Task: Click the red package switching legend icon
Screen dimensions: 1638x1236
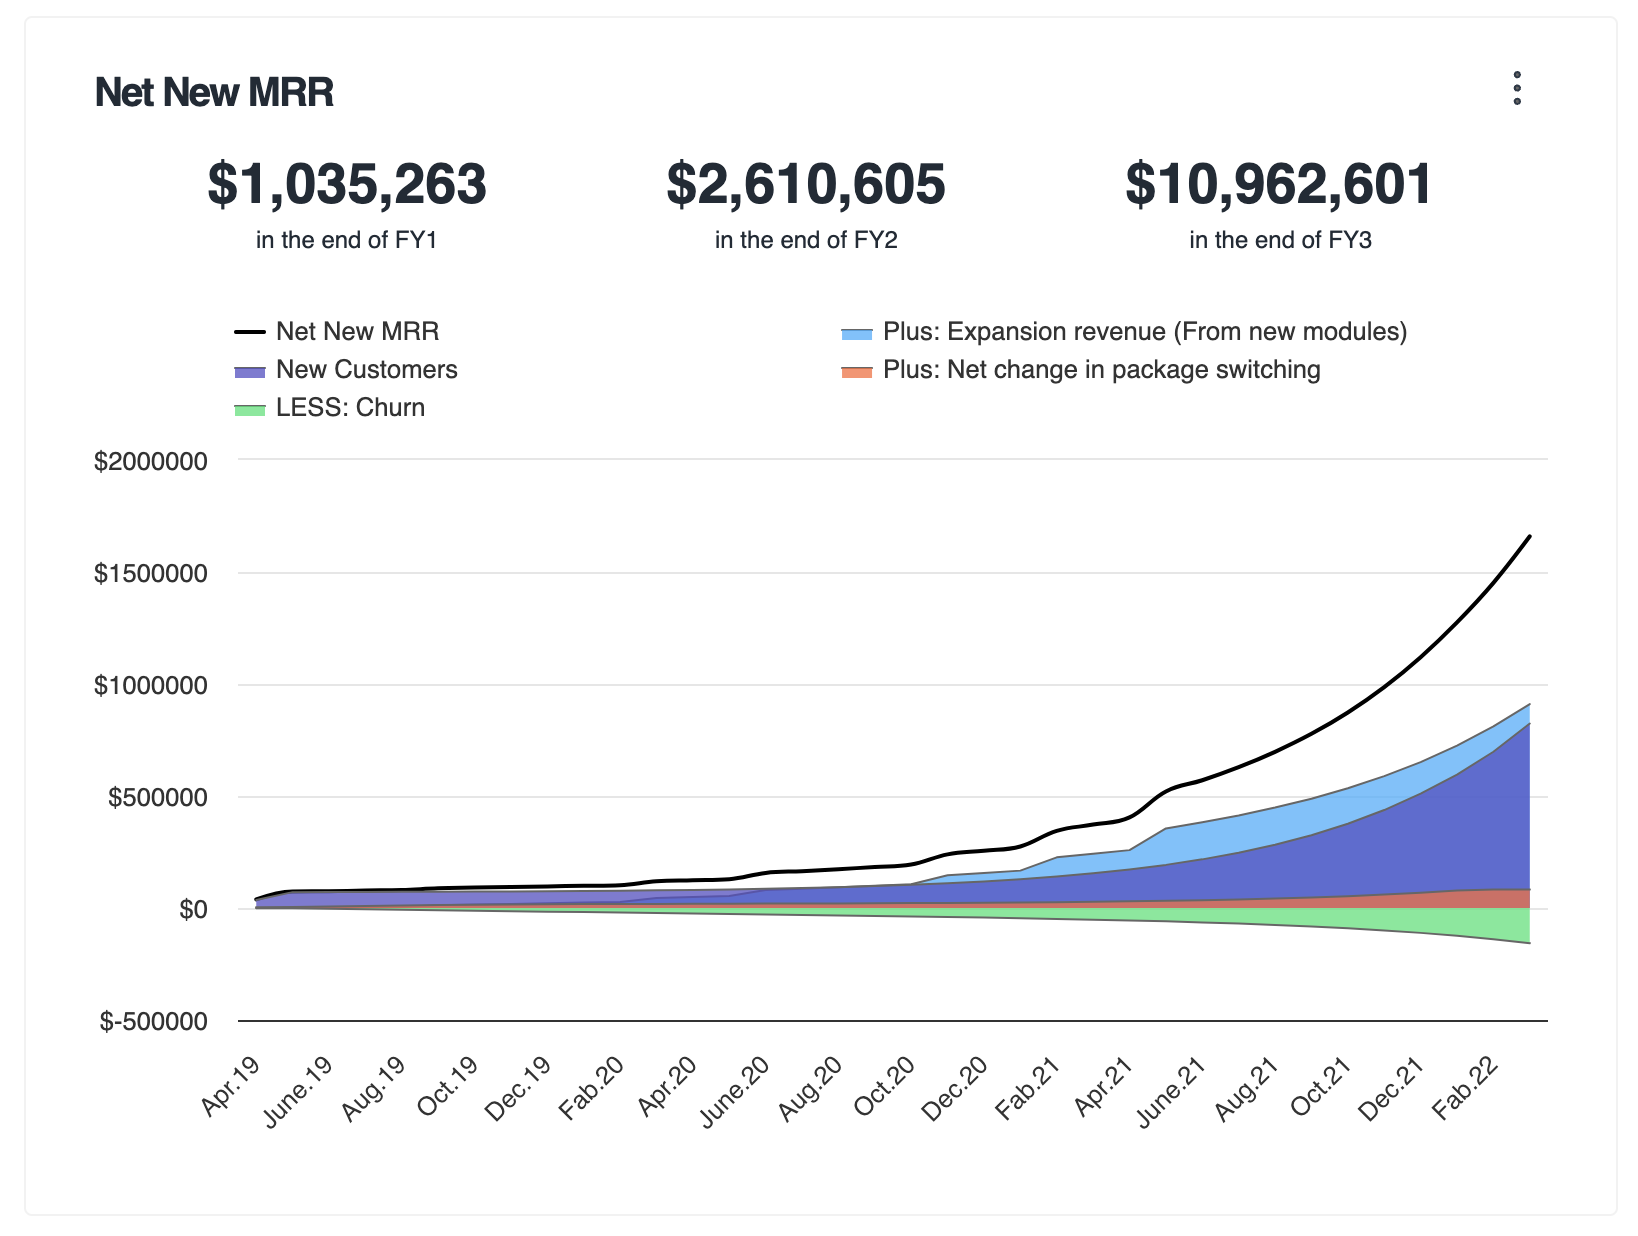Action: pos(855,369)
